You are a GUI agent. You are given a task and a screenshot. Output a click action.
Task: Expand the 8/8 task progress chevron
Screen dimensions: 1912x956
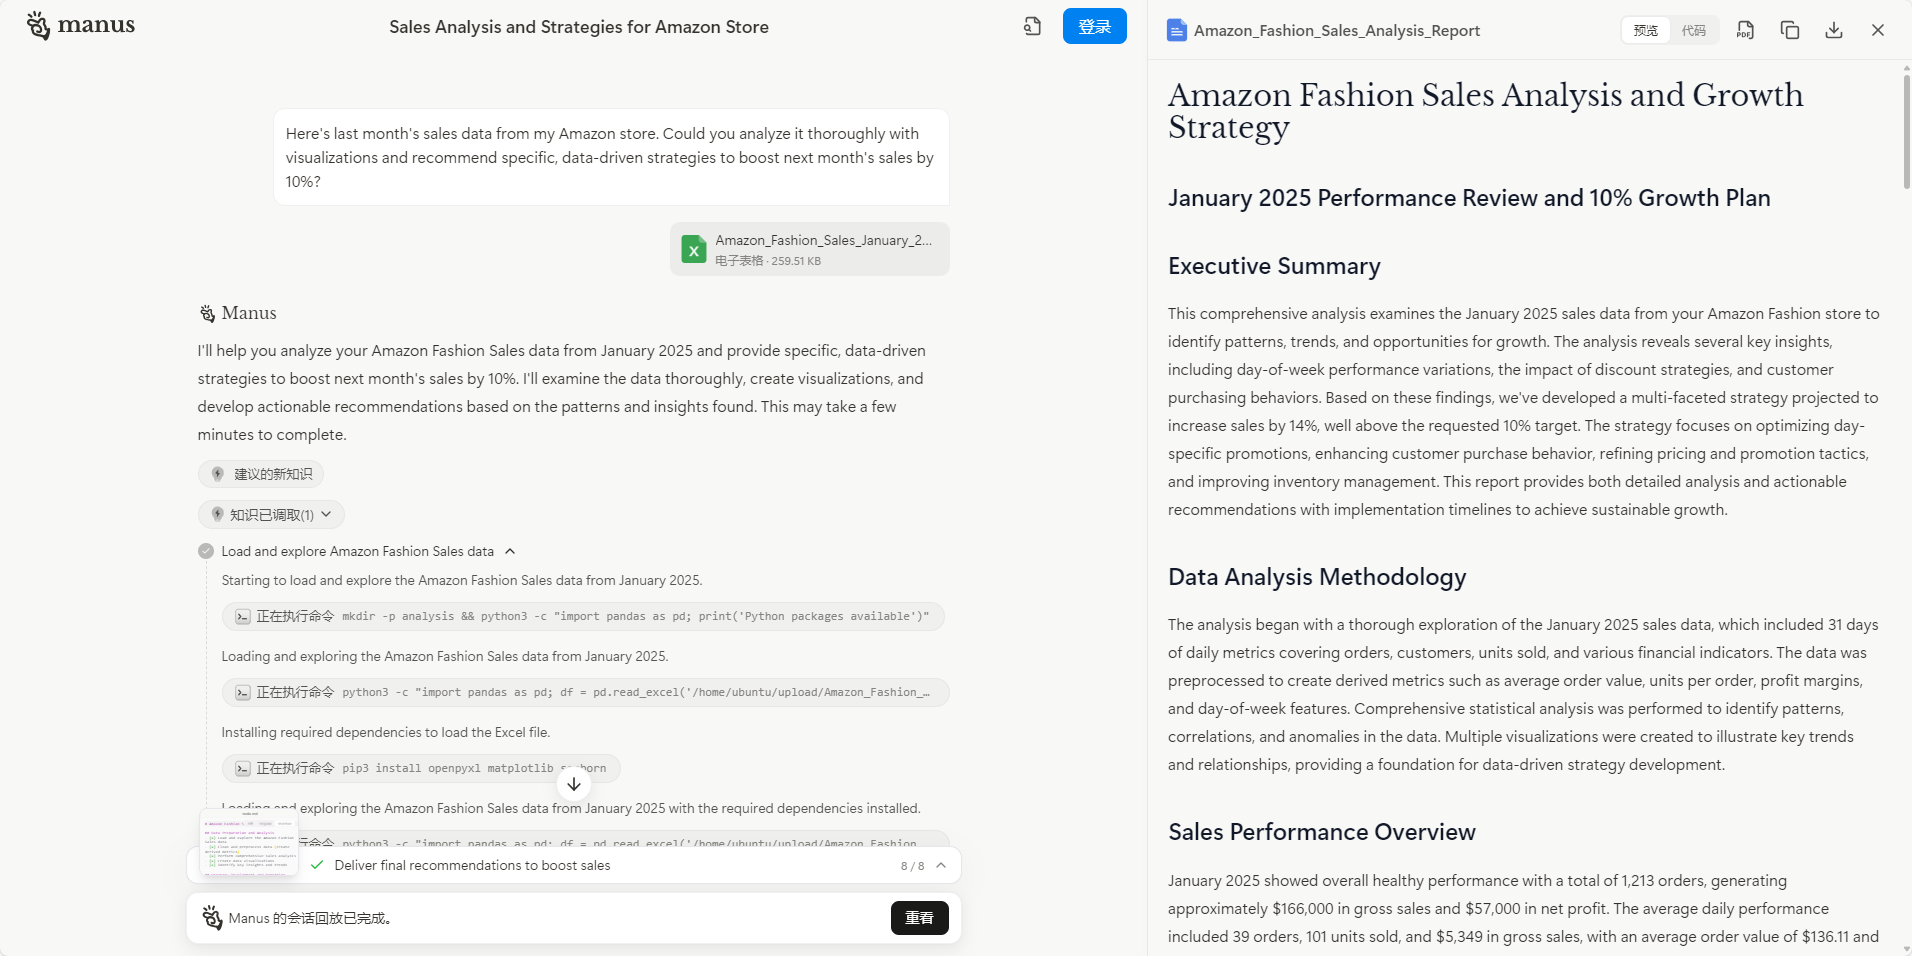point(941,866)
